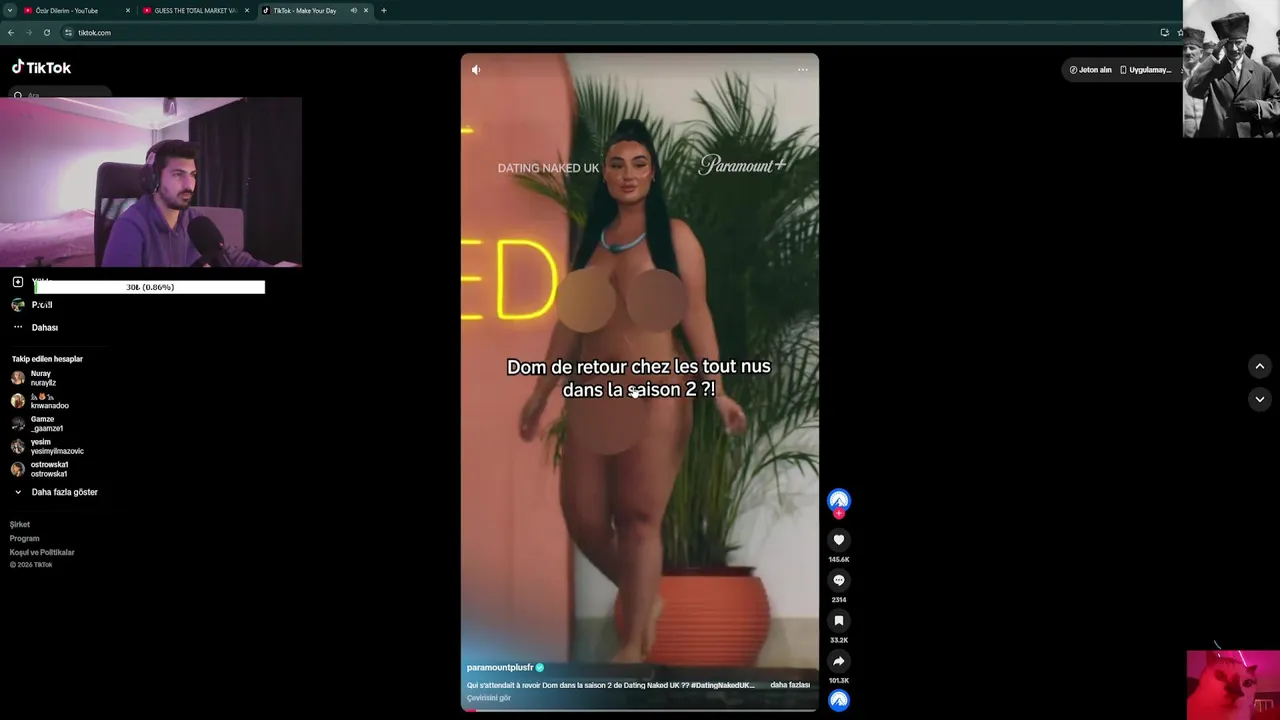Click the #DatingNakedUK hashtag in caption

point(723,685)
